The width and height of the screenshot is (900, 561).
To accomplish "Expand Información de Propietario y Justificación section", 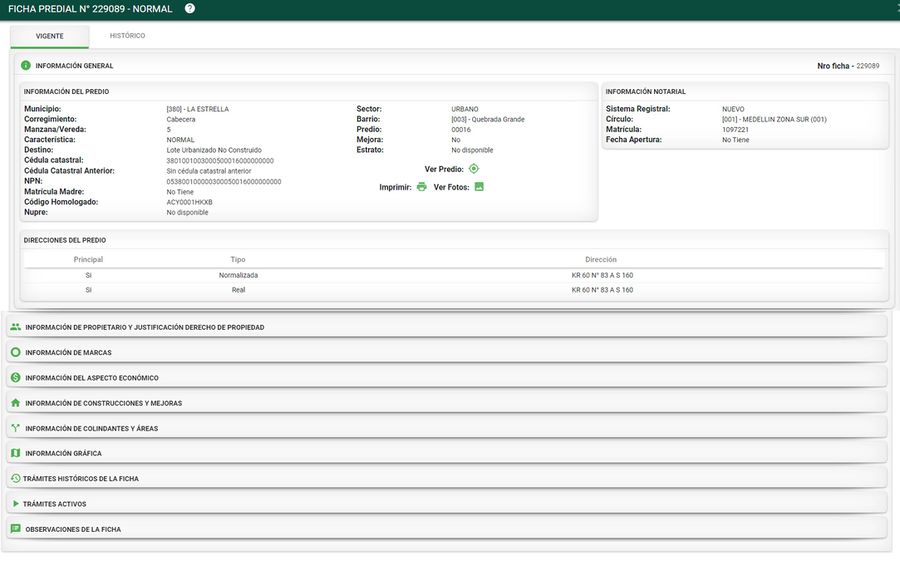I will (x=447, y=327).
